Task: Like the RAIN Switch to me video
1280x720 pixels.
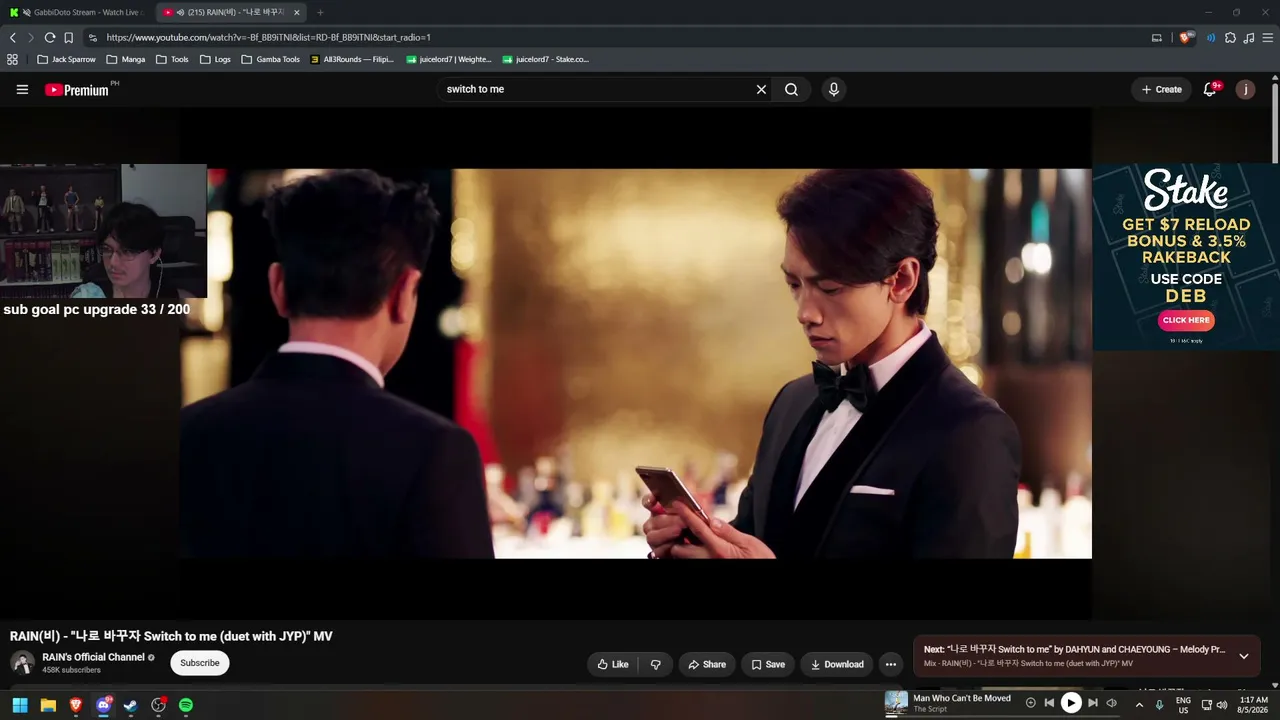Action: (613, 664)
